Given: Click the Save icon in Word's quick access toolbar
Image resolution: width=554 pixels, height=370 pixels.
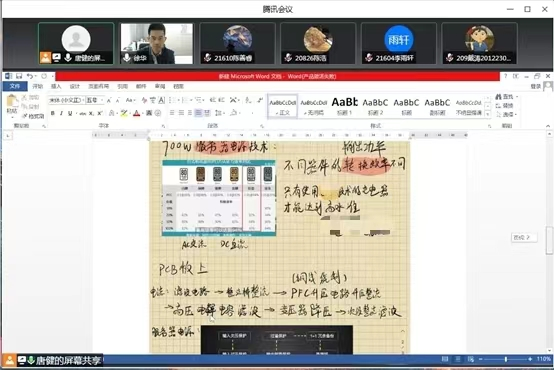Looking at the screenshot, I should pyautogui.click(x=19, y=76).
